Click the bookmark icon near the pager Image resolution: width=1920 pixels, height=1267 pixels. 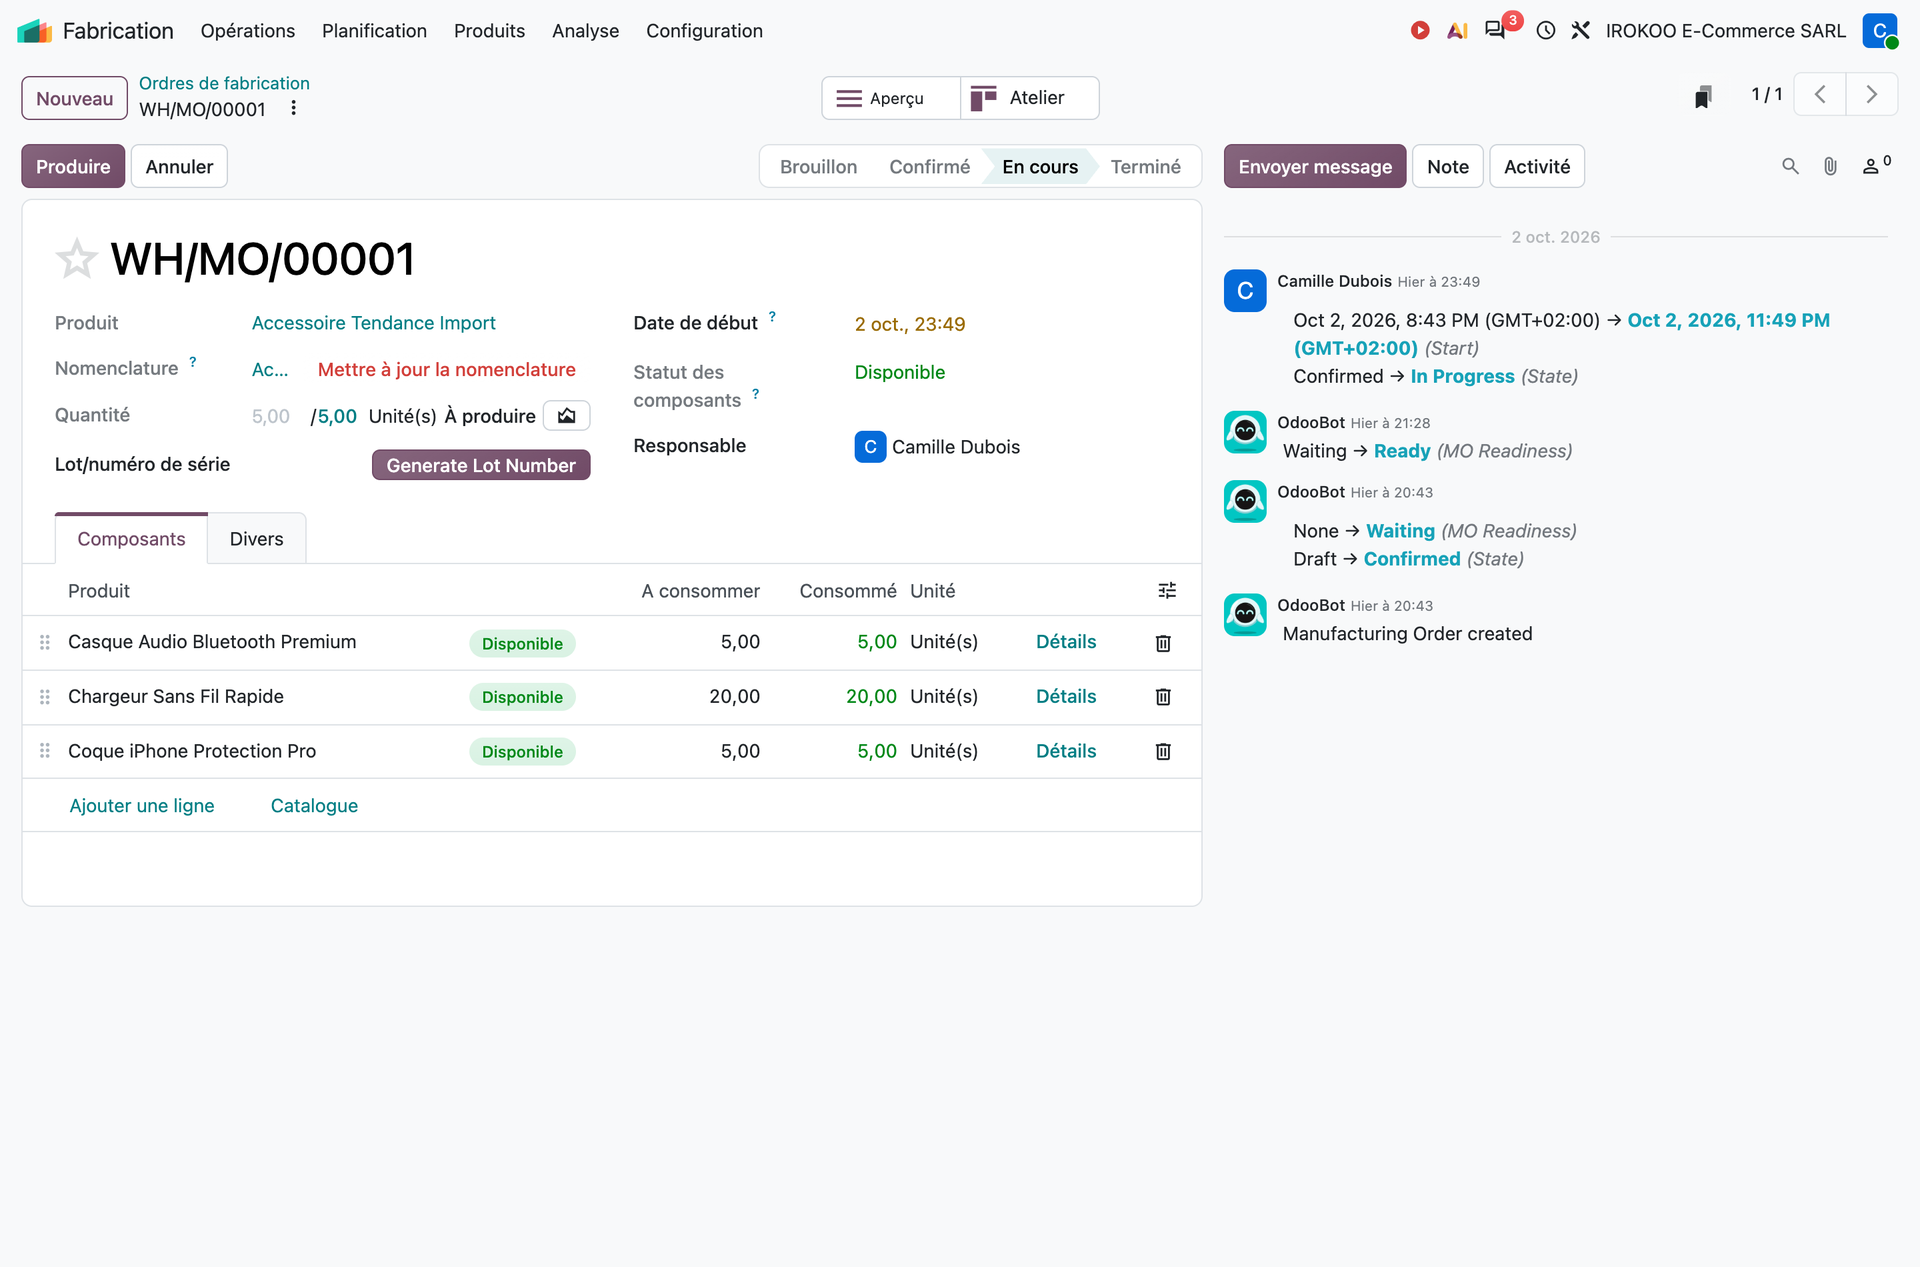tap(1703, 96)
